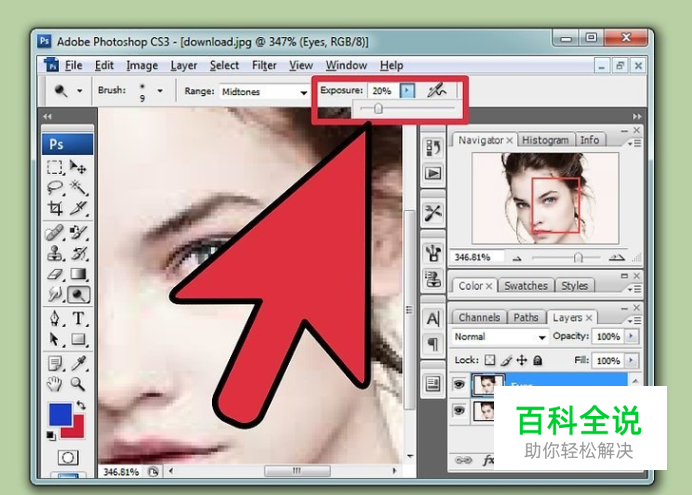Select the Crop tool

[55, 208]
